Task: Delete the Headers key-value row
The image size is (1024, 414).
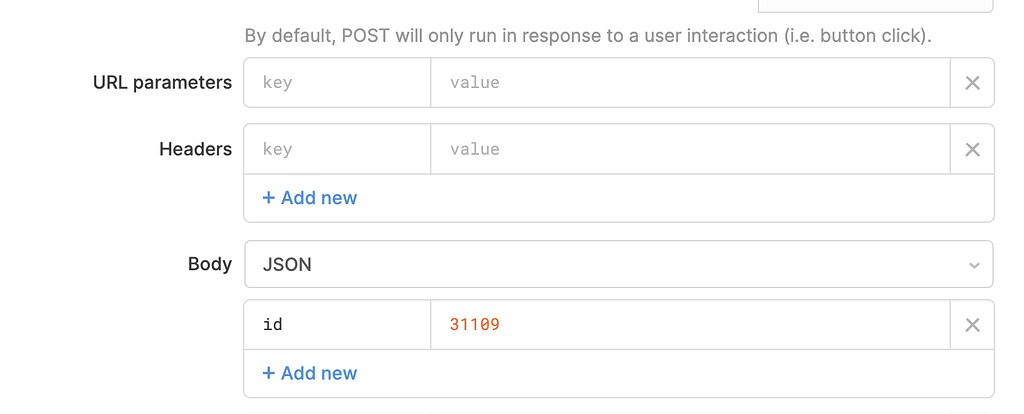Action: (972, 150)
